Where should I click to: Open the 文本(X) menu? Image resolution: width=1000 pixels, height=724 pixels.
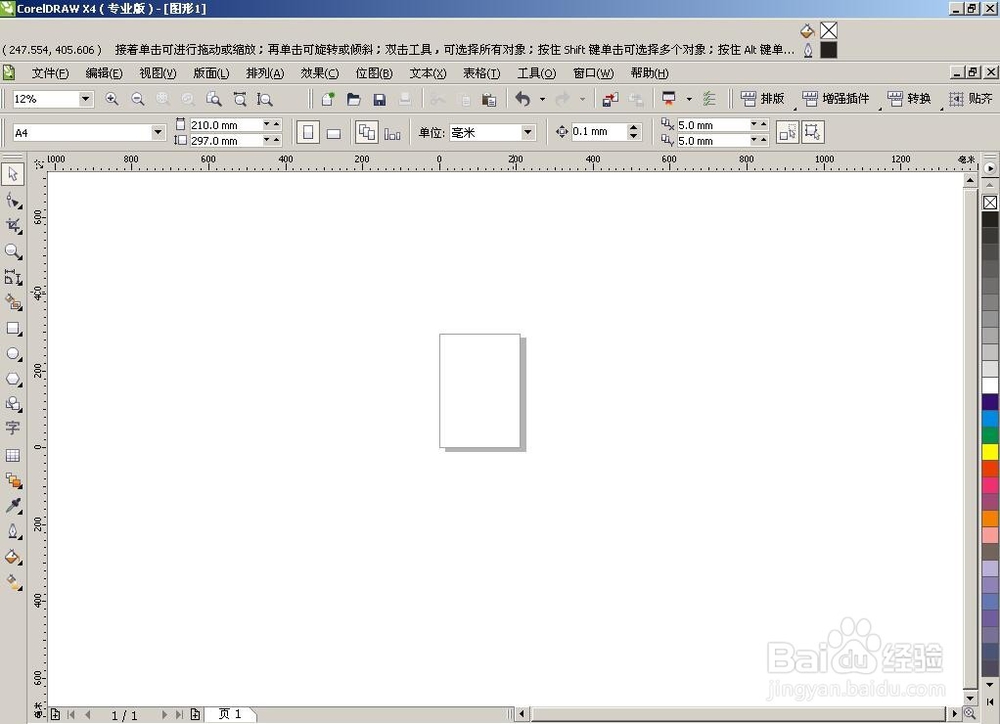click(427, 73)
